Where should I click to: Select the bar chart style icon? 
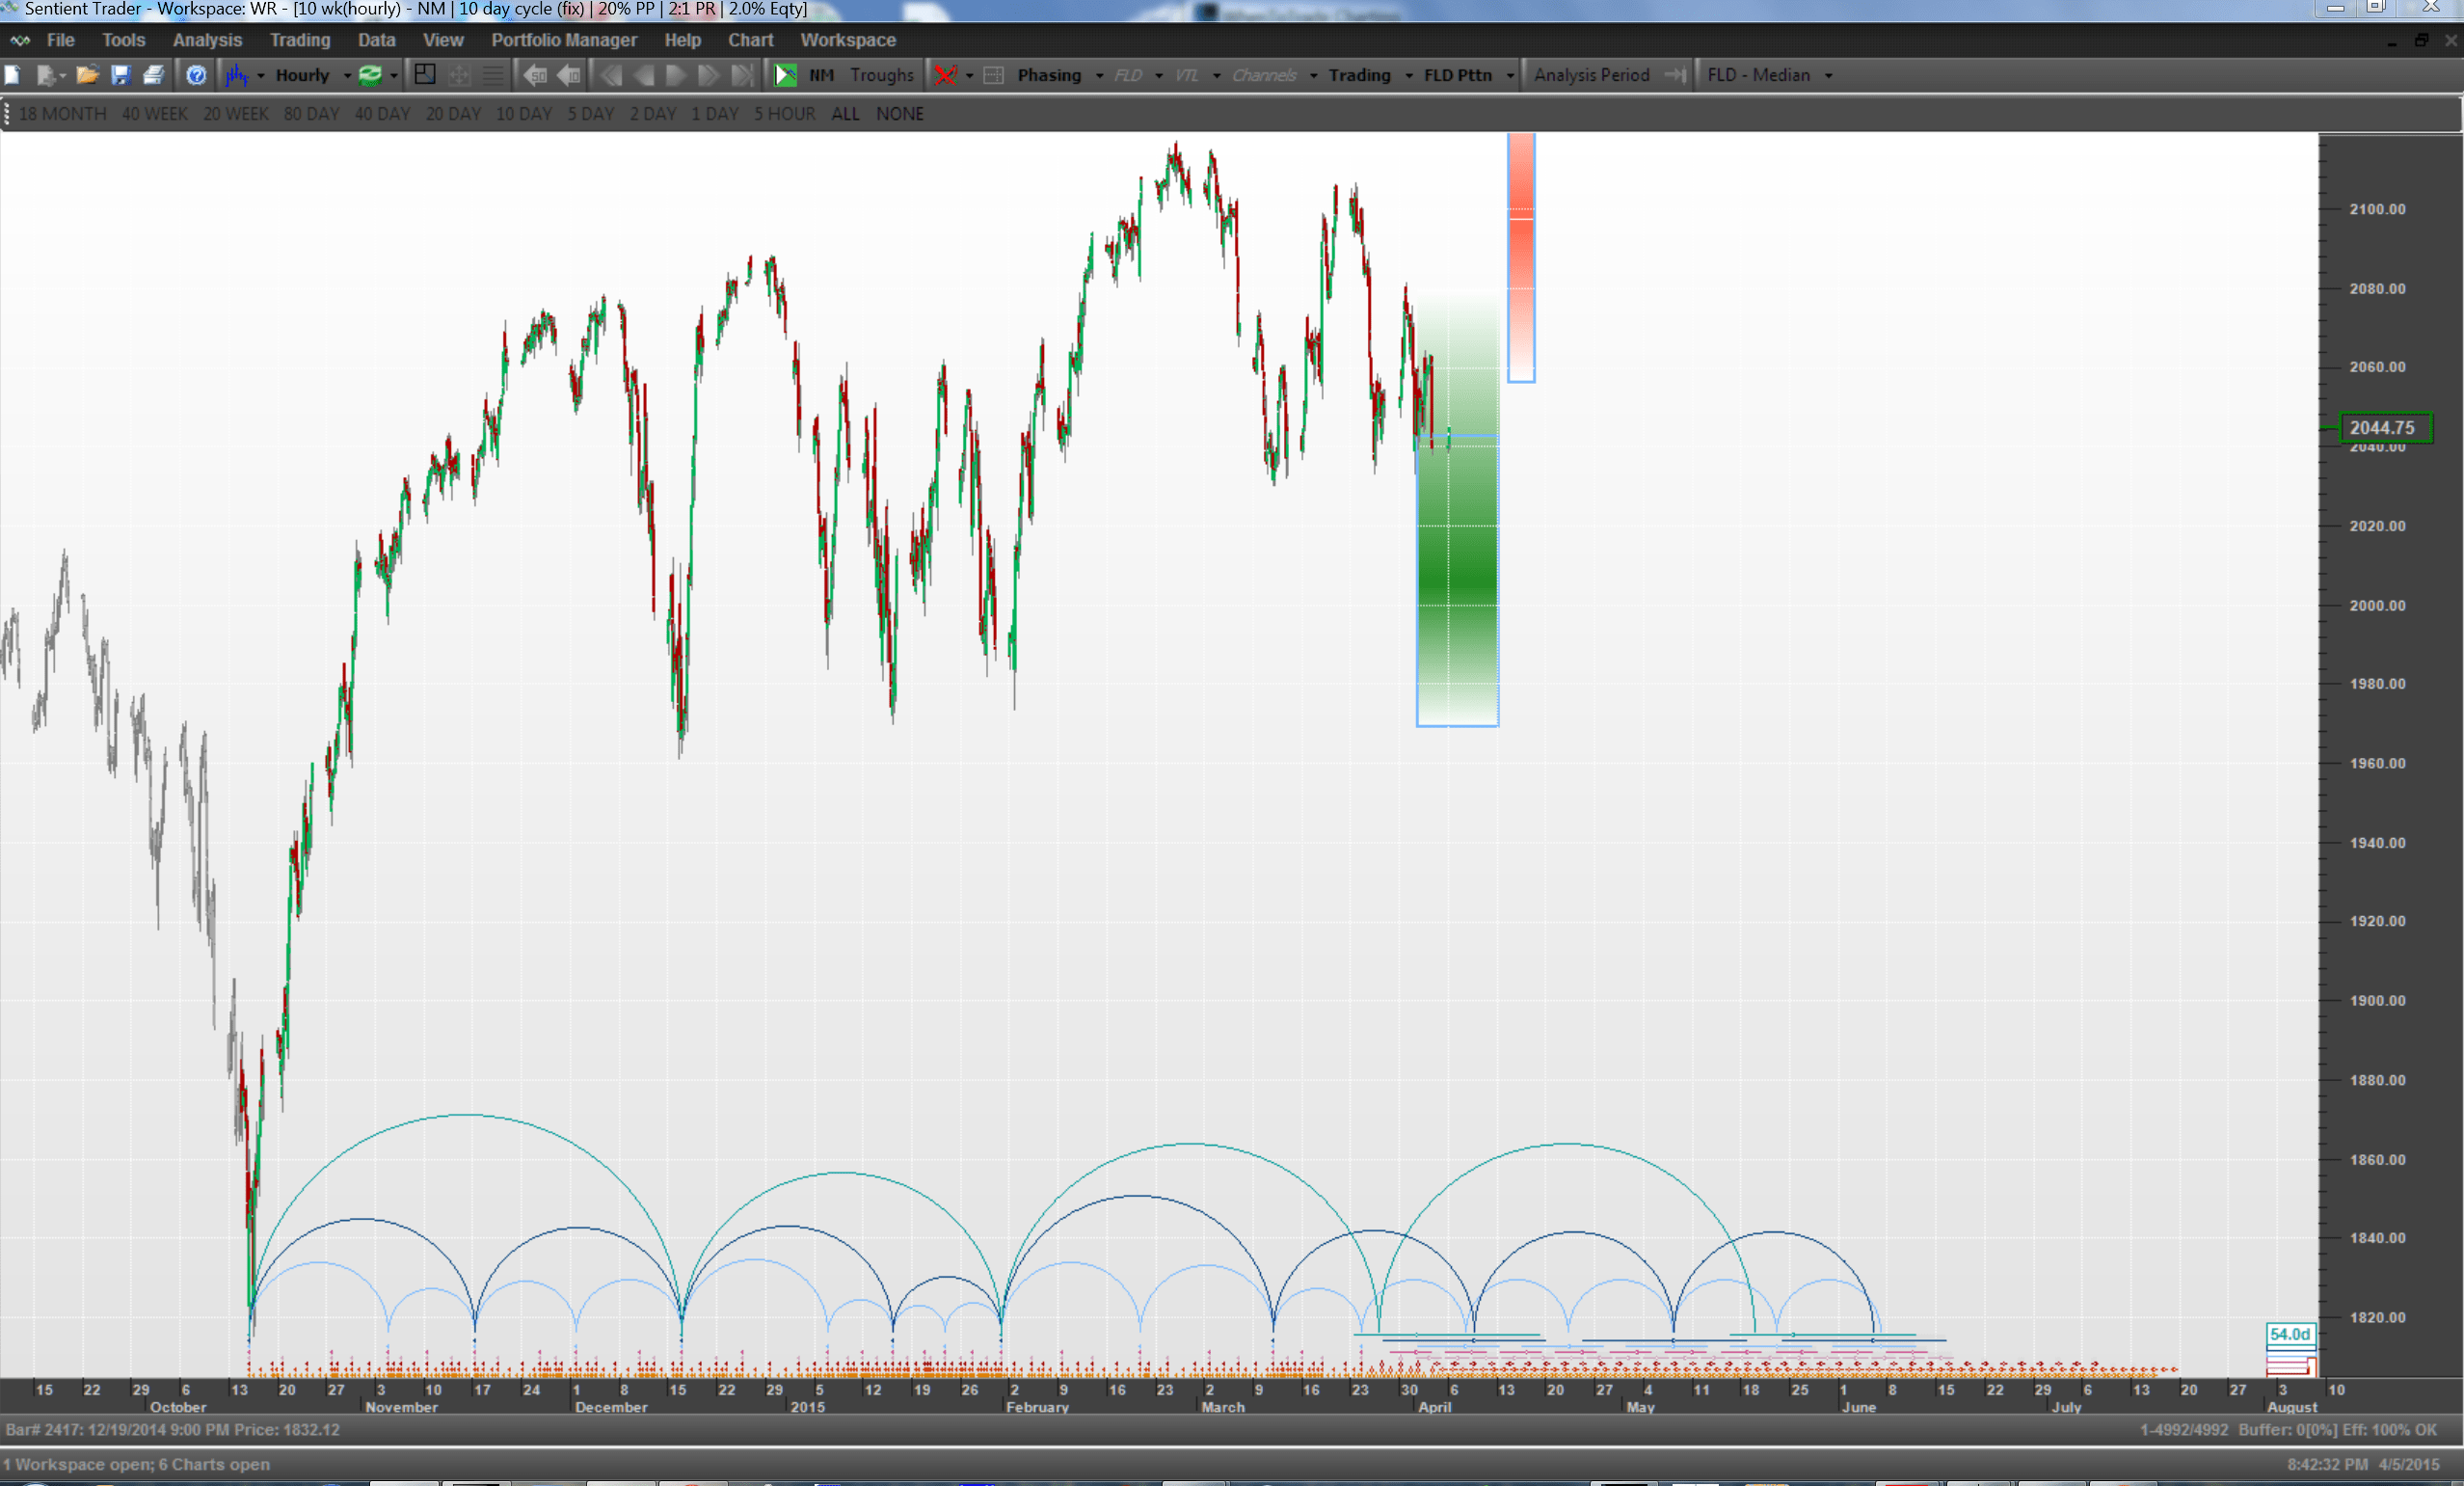[236, 75]
